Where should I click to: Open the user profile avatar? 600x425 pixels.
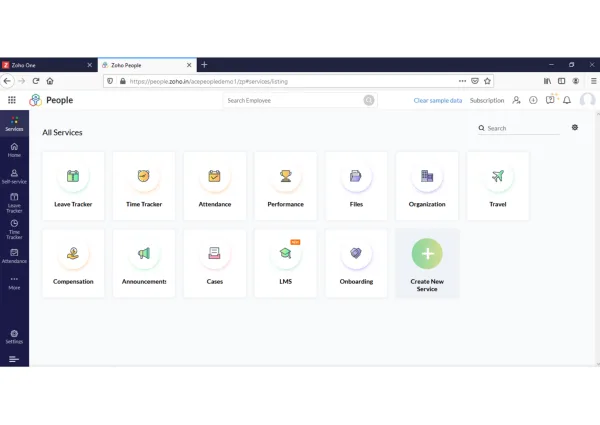(587, 100)
